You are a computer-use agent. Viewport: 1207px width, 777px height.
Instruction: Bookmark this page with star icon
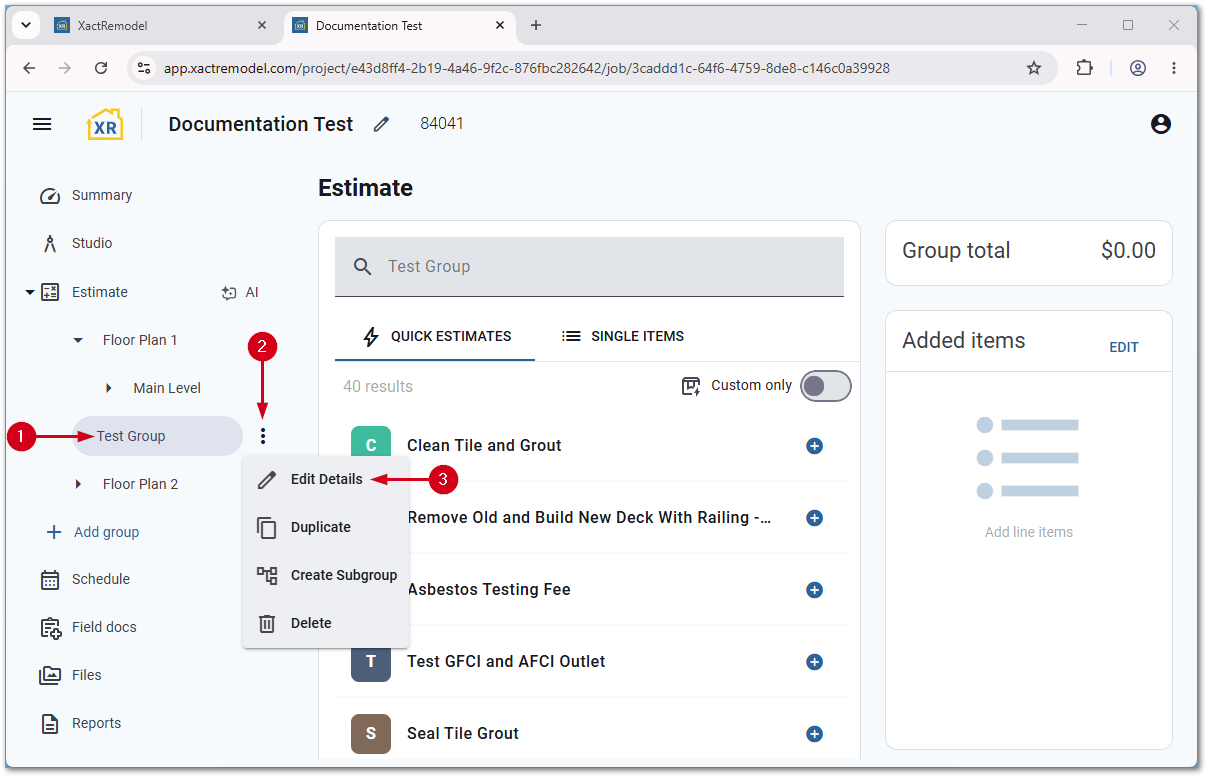pos(1034,68)
